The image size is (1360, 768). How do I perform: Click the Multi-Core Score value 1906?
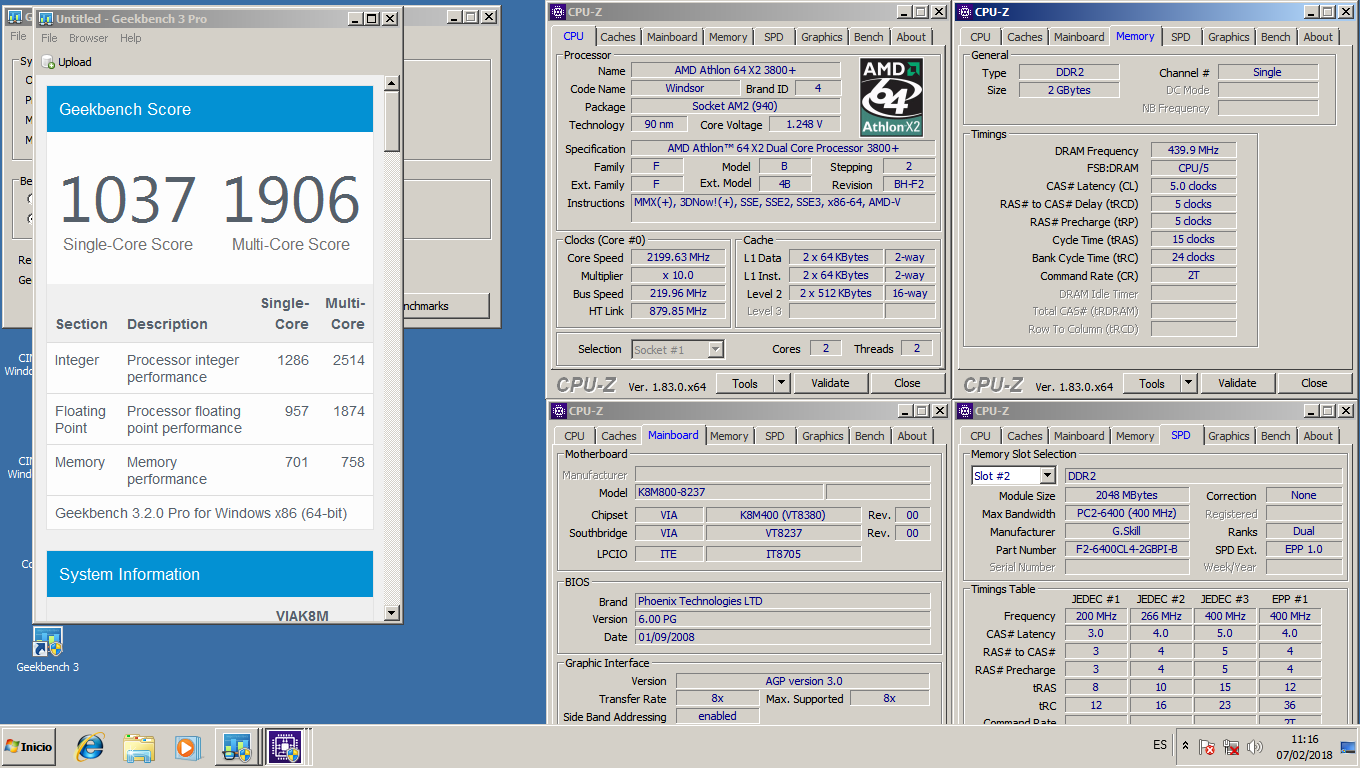tap(291, 199)
